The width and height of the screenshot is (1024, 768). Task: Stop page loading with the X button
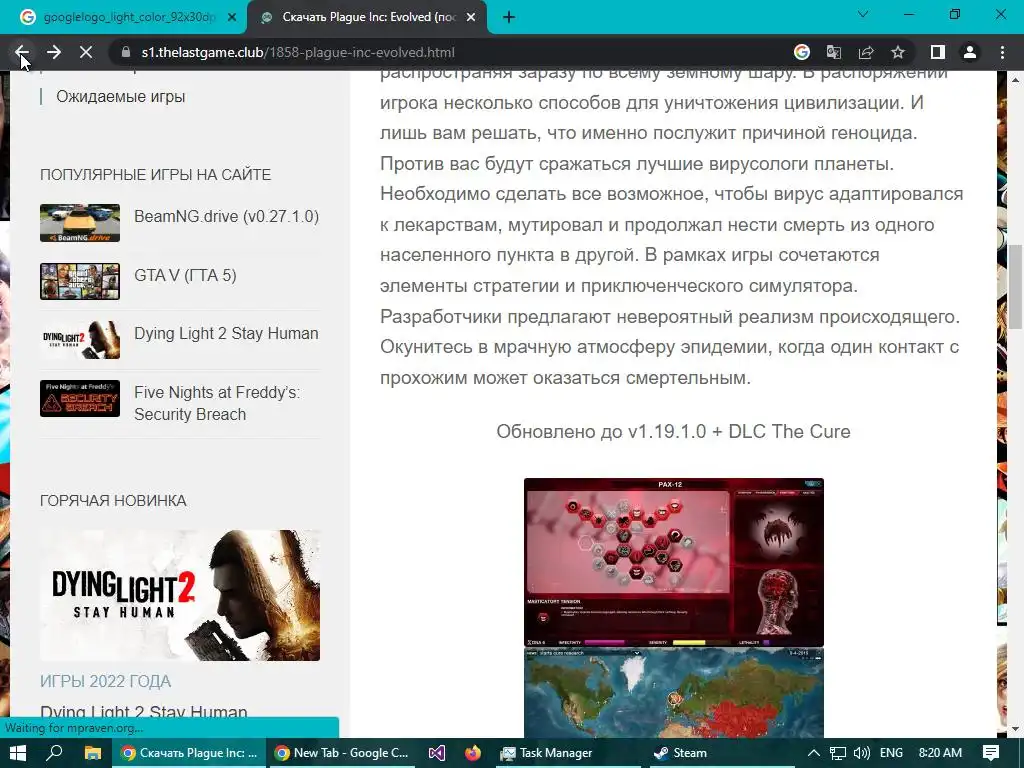tap(86, 52)
